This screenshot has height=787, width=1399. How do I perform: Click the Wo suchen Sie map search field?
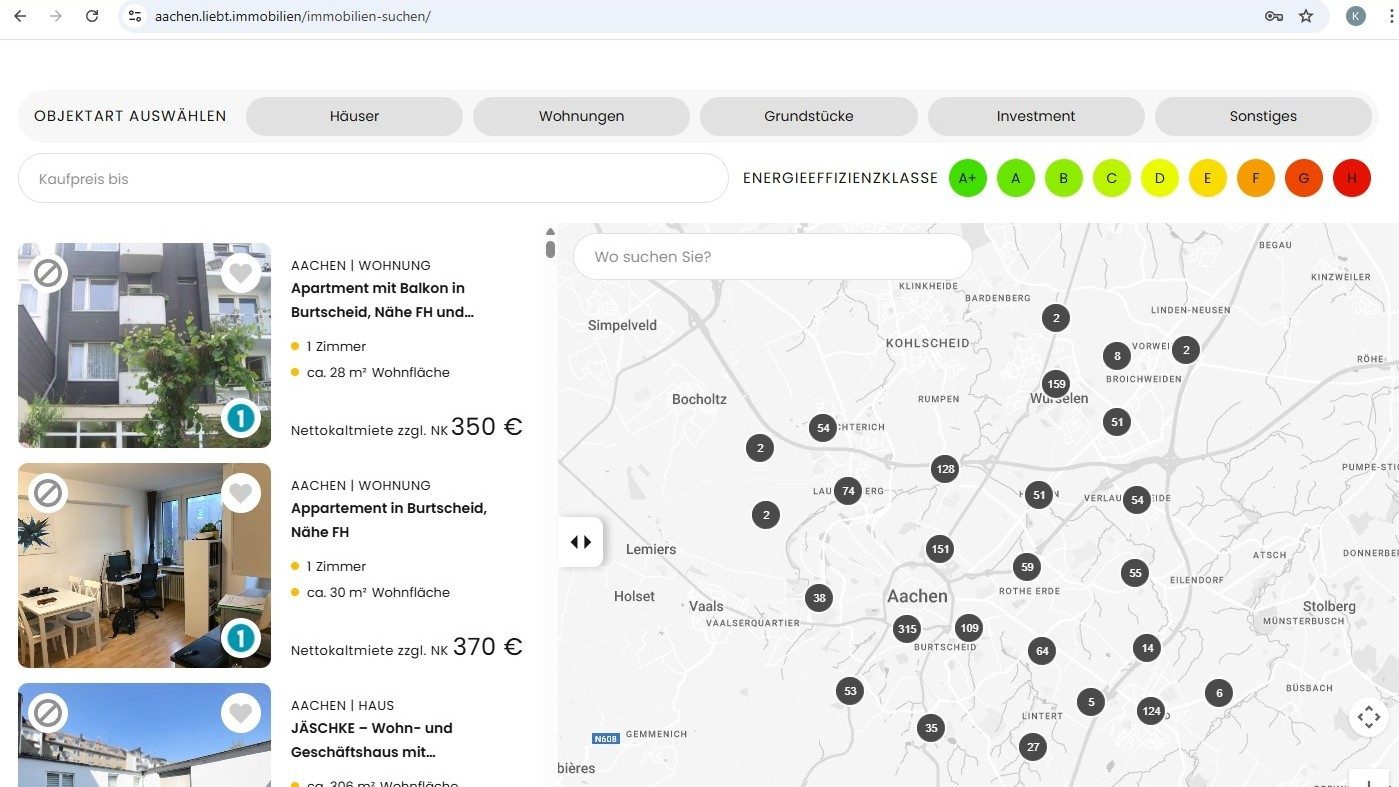click(x=772, y=256)
